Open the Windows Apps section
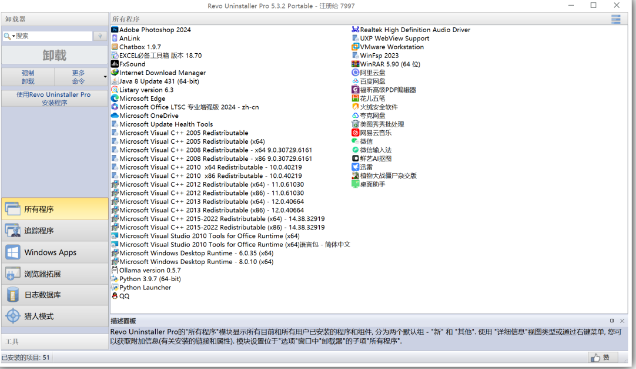636x369 pixels. (54, 252)
